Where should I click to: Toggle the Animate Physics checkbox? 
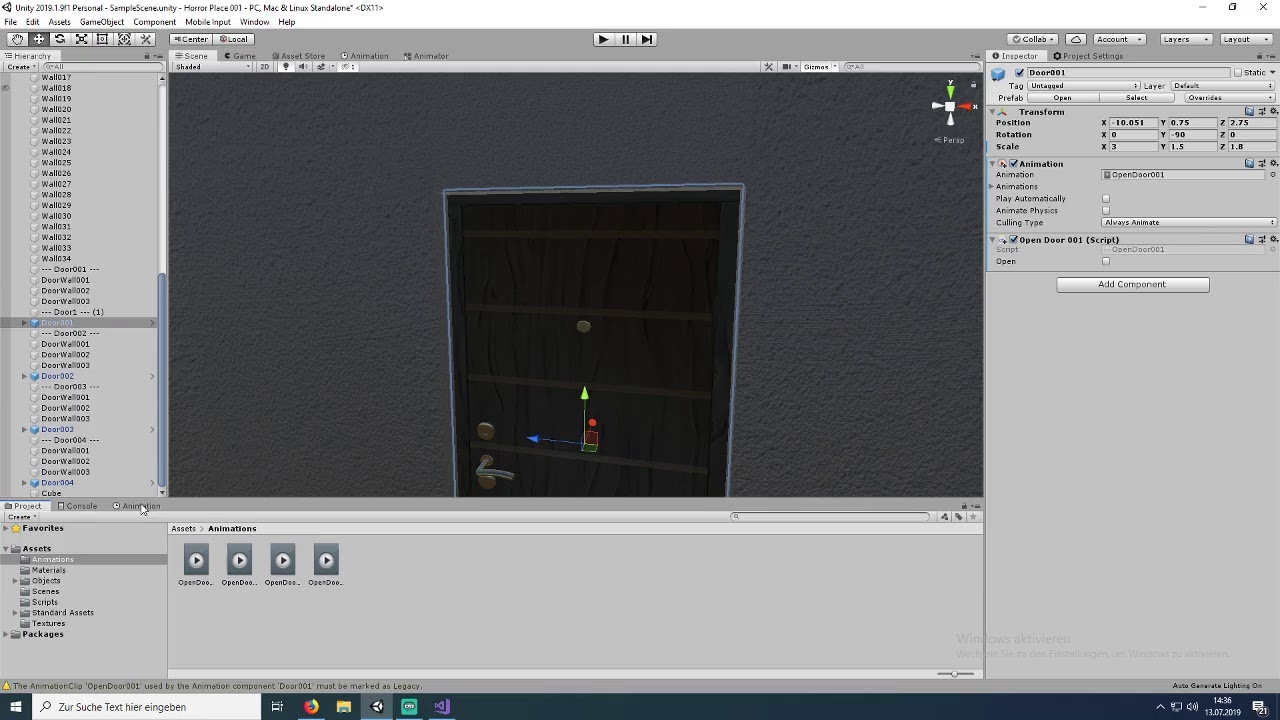tap(1106, 211)
